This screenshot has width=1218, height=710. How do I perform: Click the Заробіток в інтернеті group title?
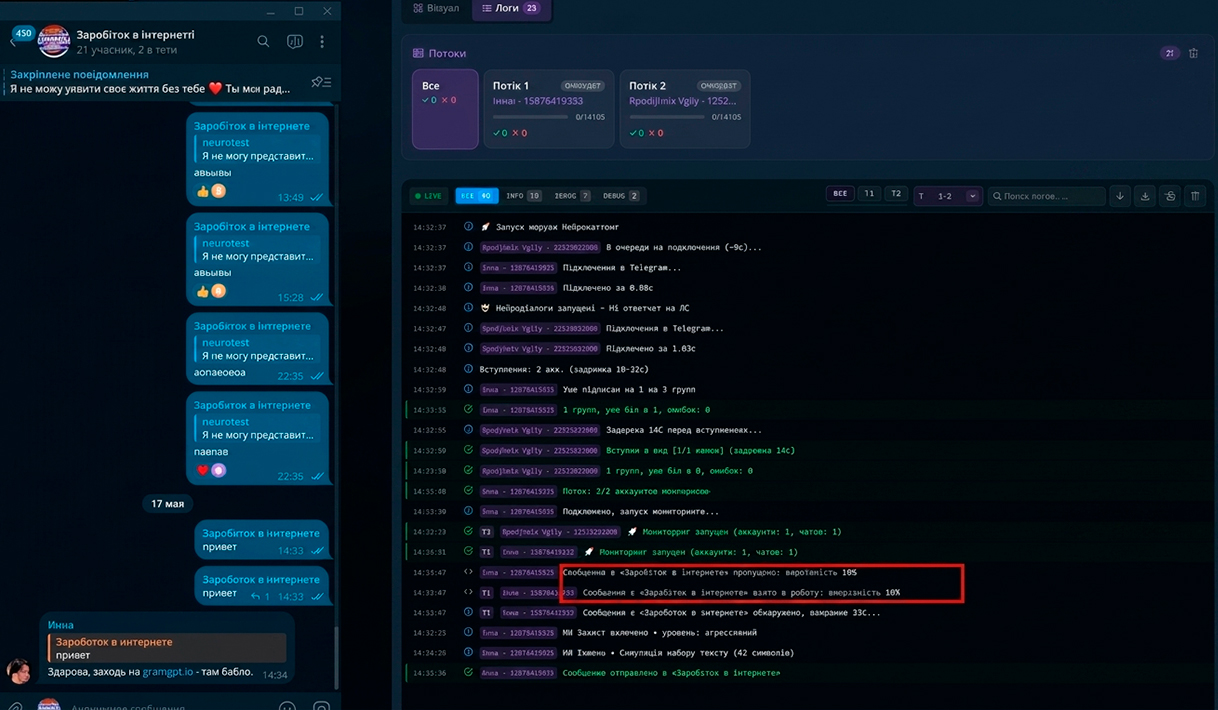(x=136, y=34)
